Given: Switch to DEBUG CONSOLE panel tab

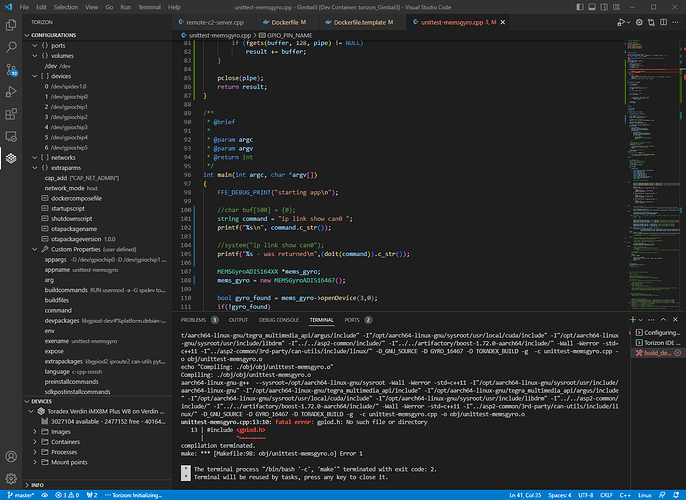Looking at the screenshot, I should pos(279,320).
